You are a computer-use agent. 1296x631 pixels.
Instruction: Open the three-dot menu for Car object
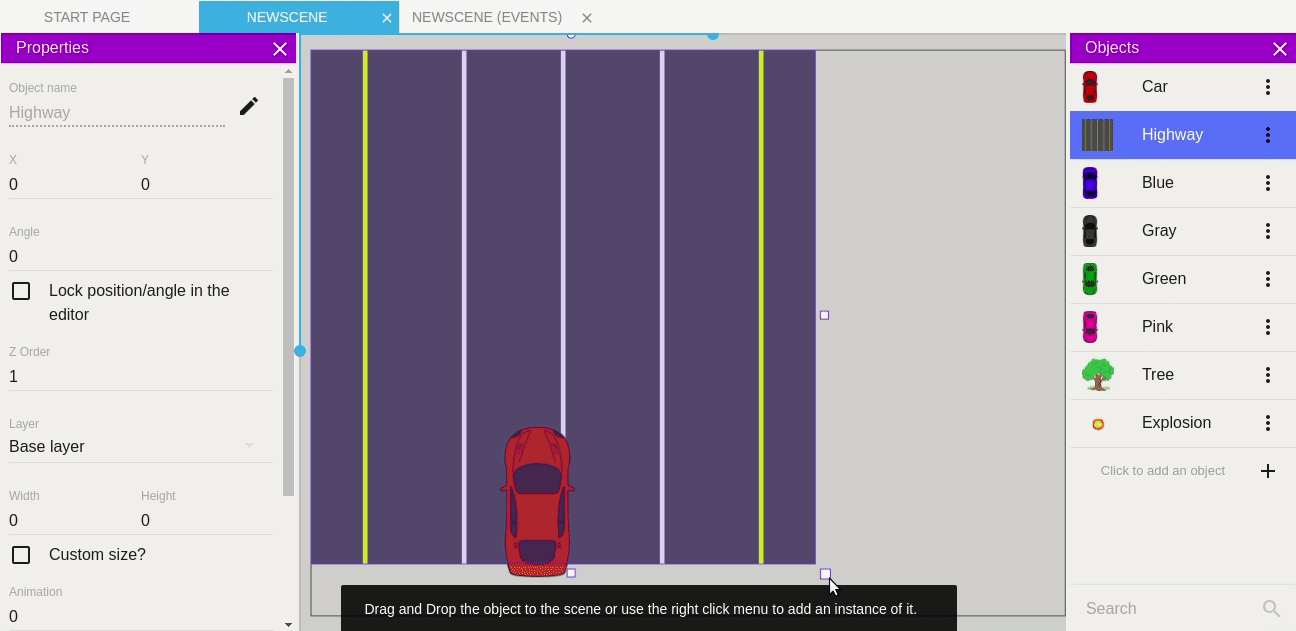(x=1267, y=87)
